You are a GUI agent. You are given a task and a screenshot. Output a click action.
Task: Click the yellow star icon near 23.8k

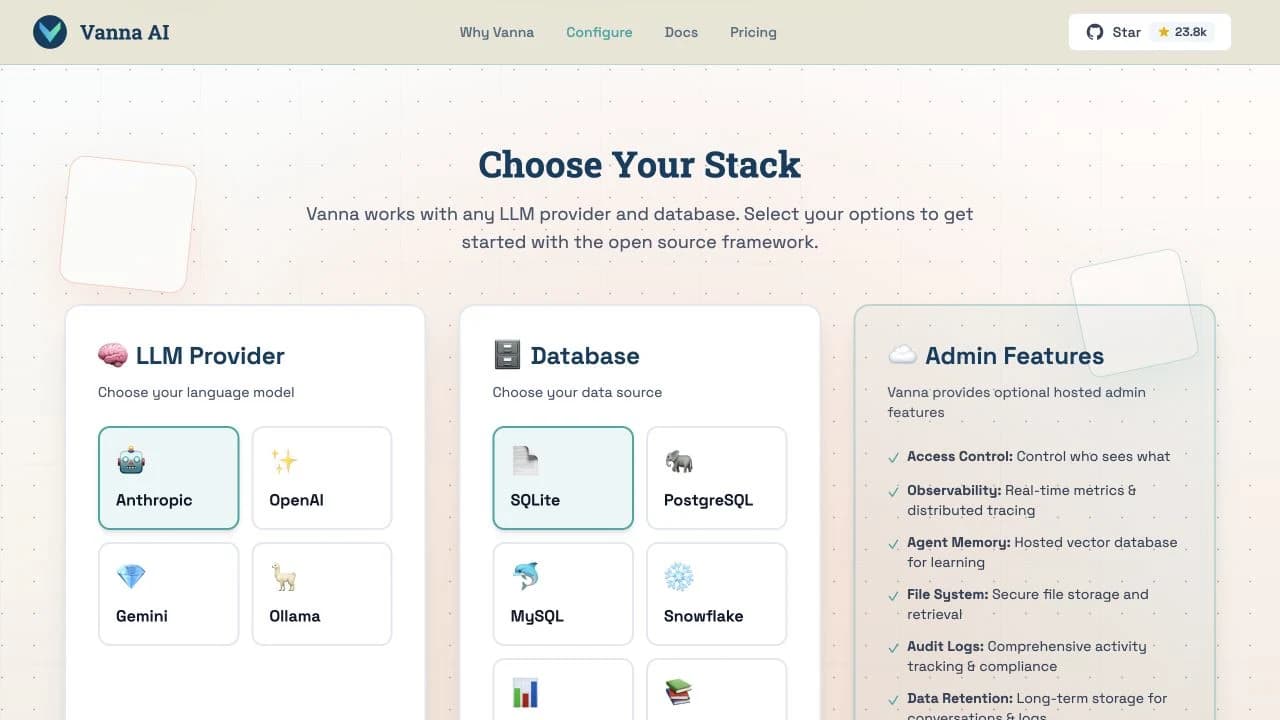(x=1164, y=32)
